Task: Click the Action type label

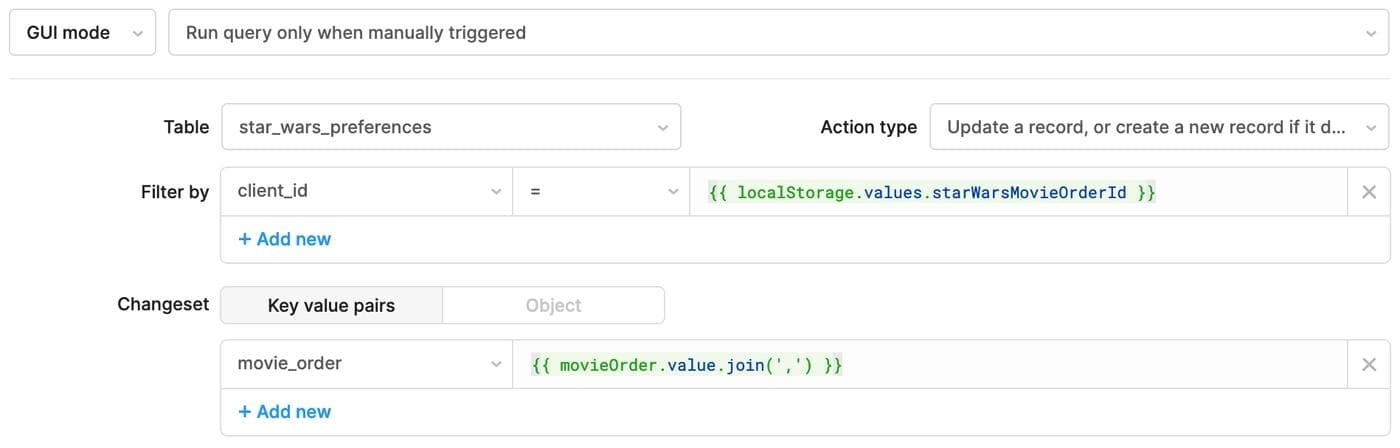Action: pos(868,127)
